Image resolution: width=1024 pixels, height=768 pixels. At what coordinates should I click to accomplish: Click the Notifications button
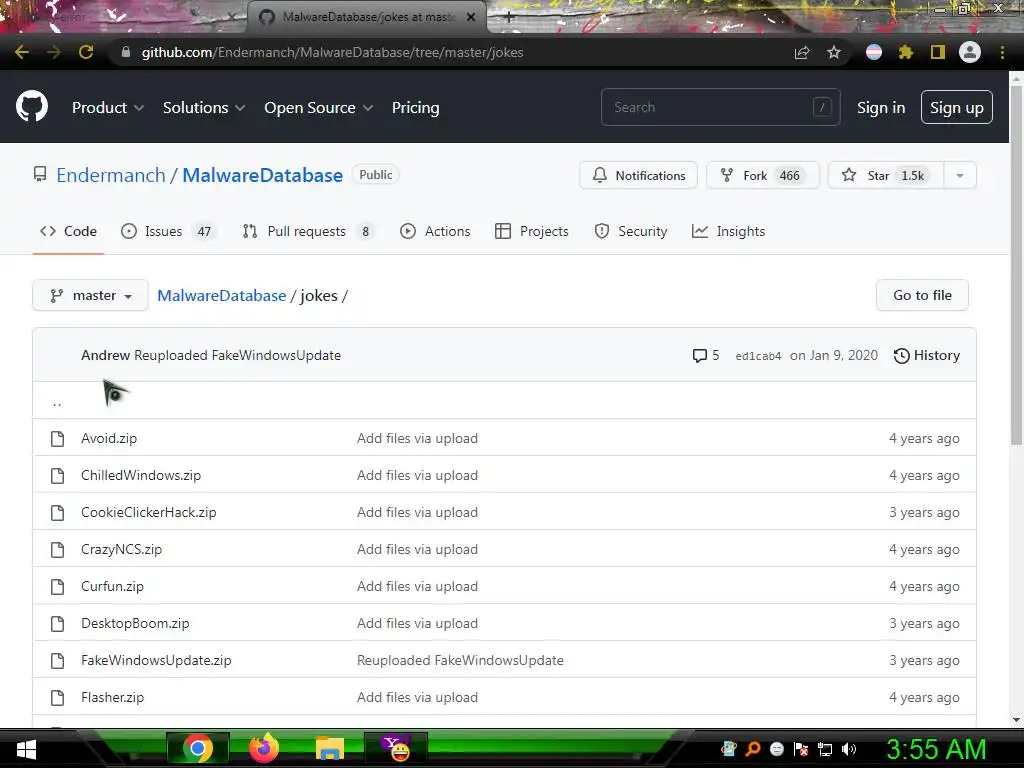coord(638,176)
